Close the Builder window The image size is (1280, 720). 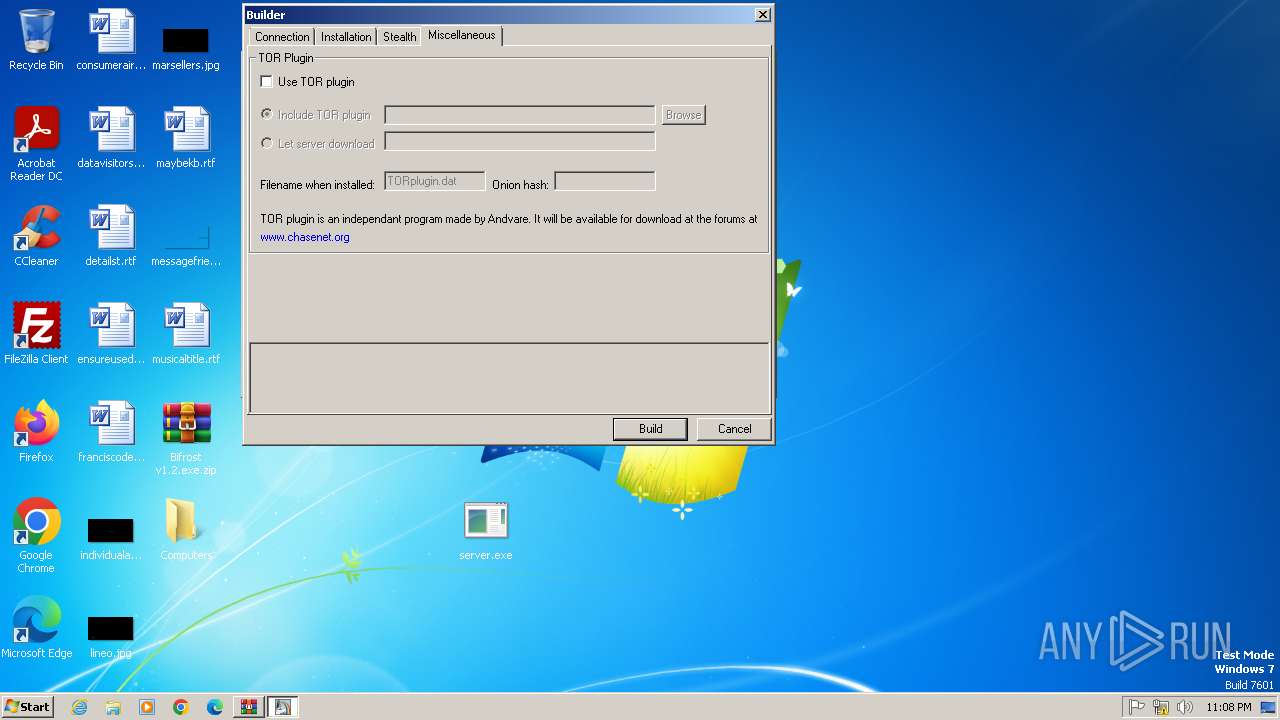[762, 15]
